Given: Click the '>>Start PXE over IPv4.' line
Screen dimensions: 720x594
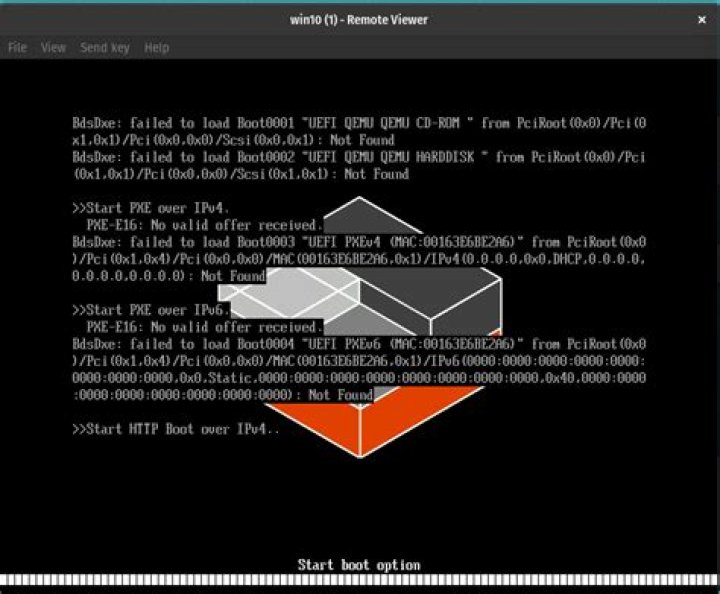Looking at the screenshot, I should pyautogui.click(x=150, y=208).
